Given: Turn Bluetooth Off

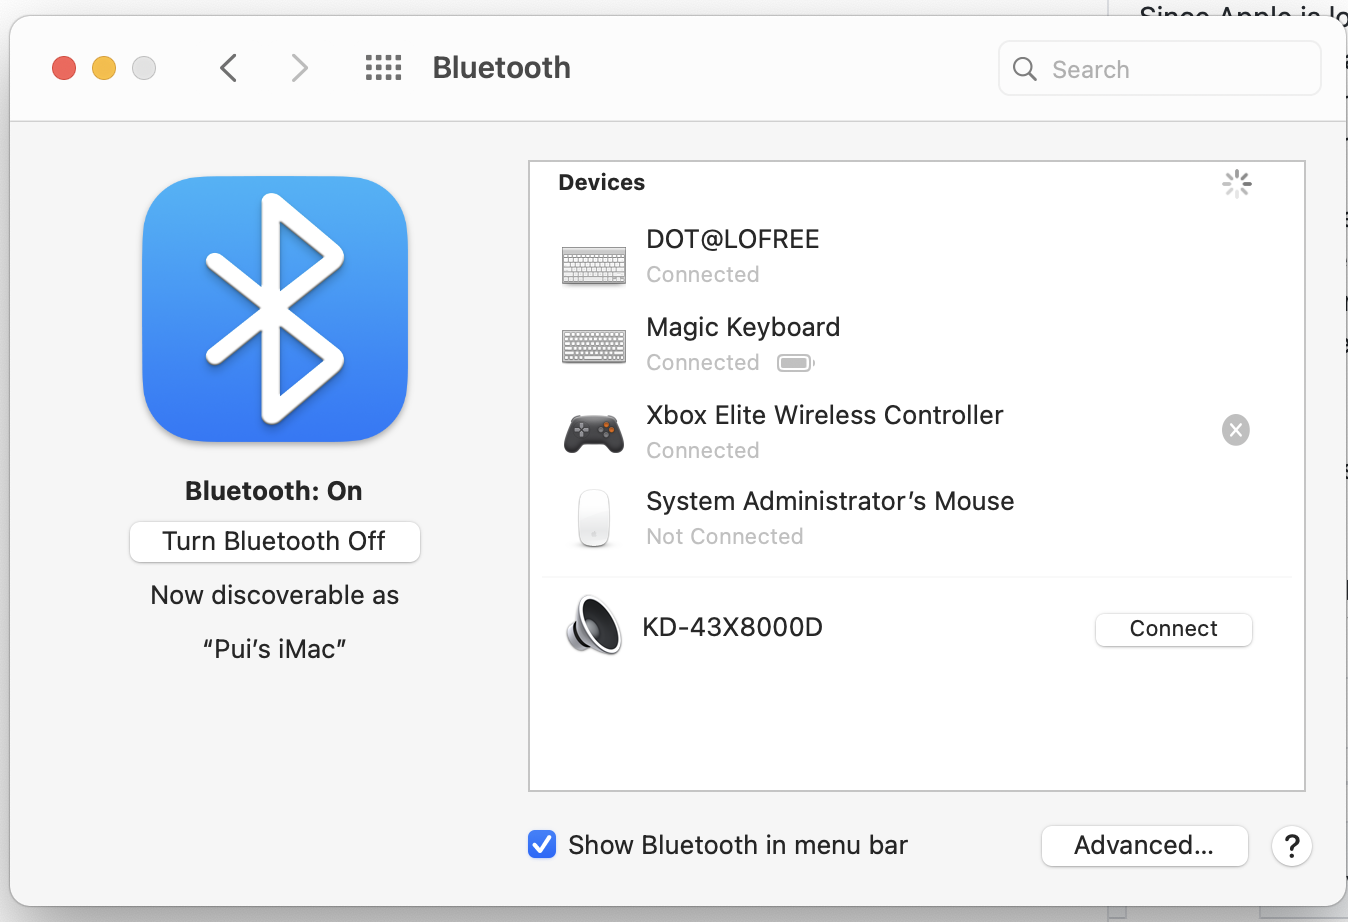Looking at the screenshot, I should click(x=275, y=541).
